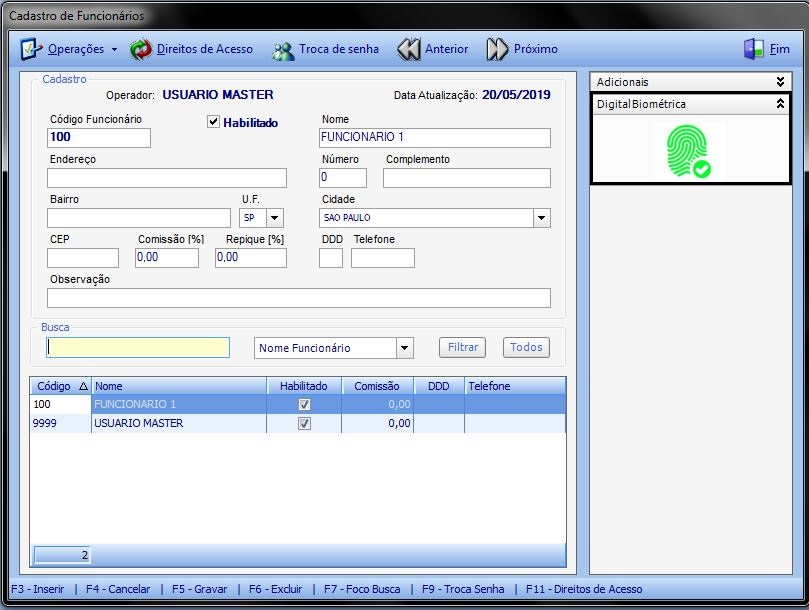The height and width of the screenshot is (610, 809).
Task: Click the CEP input field
Action: pos(83,258)
